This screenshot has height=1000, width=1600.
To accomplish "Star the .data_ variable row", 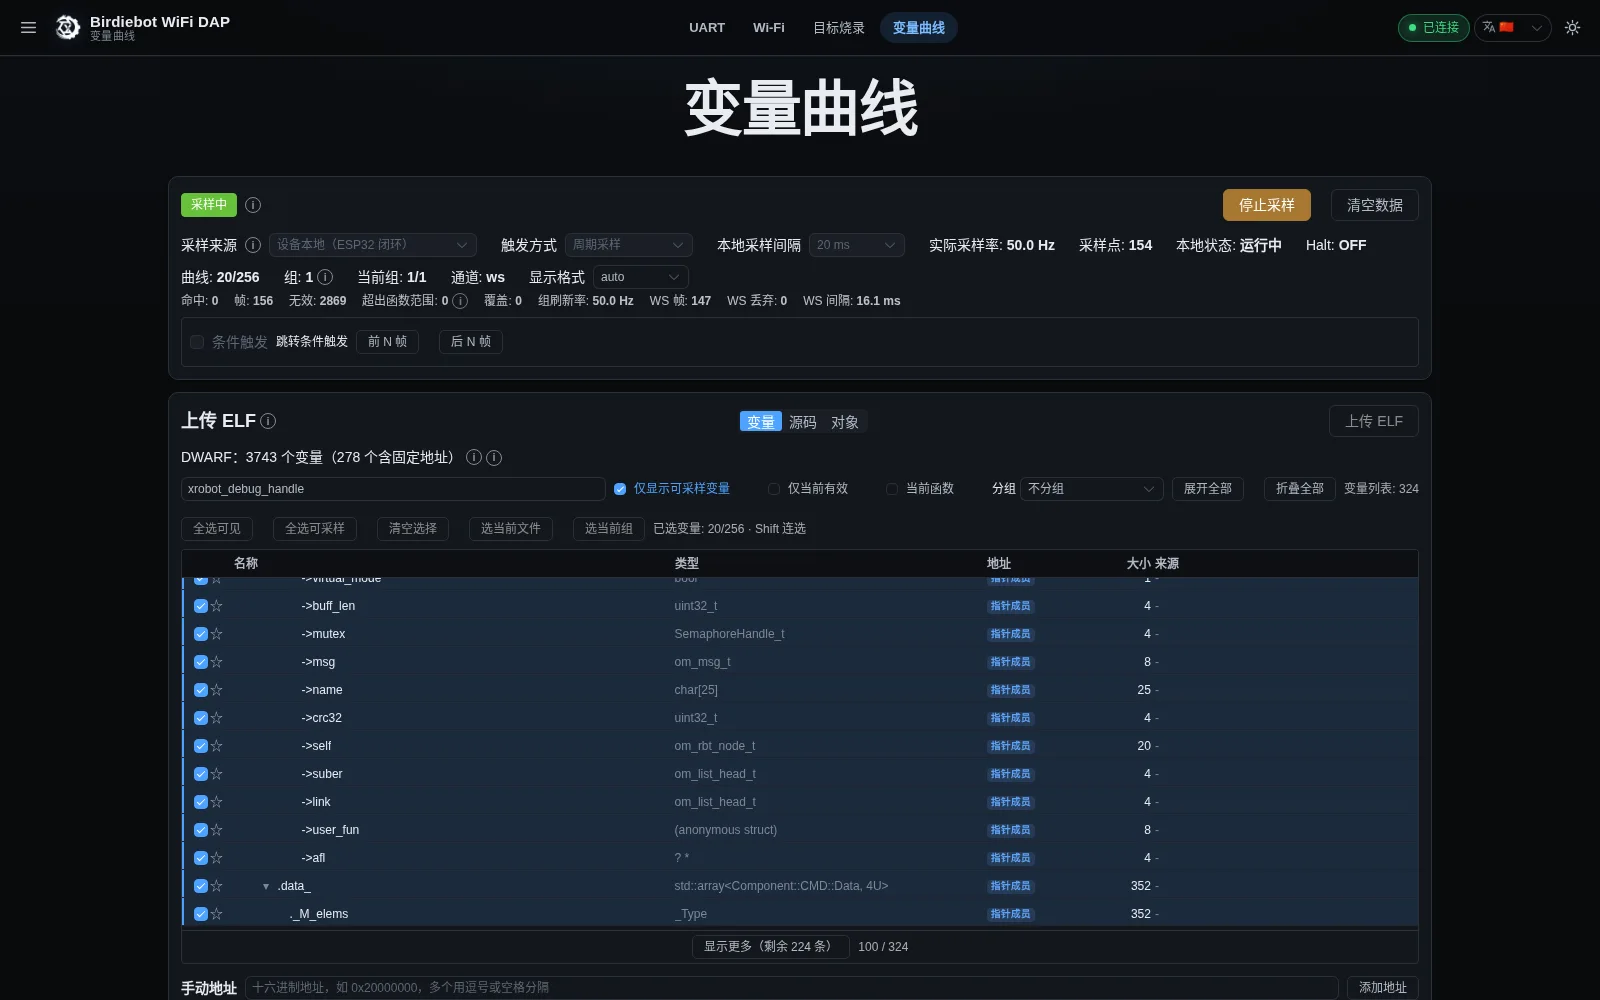I will 217,886.
